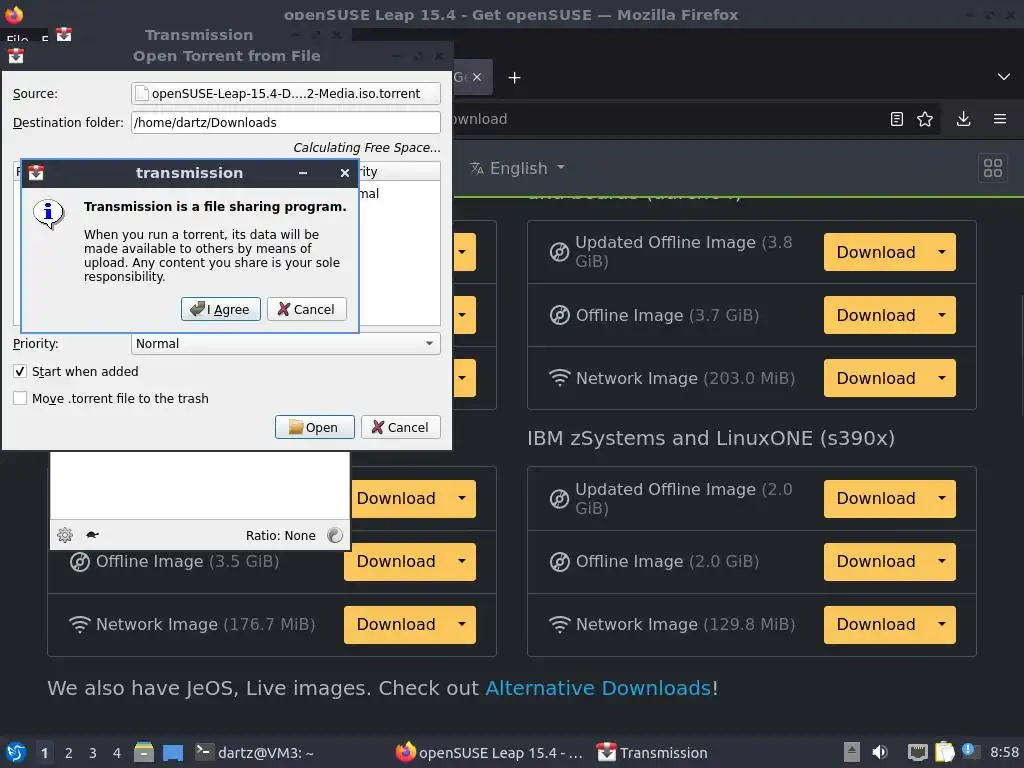Toggle turtle alternative speed limits
The image size is (1024, 768).
(x=92, y=535)
